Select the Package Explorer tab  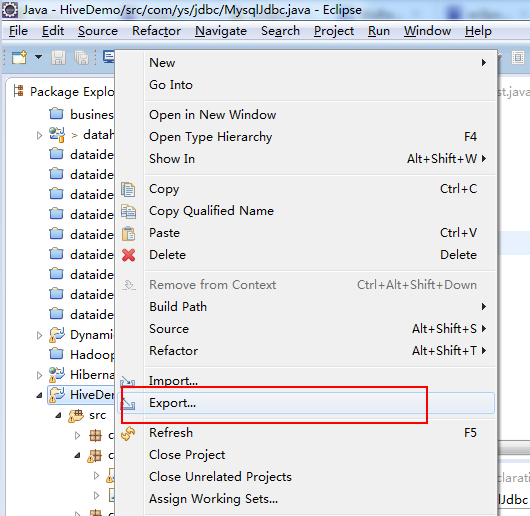pos(64,92)
